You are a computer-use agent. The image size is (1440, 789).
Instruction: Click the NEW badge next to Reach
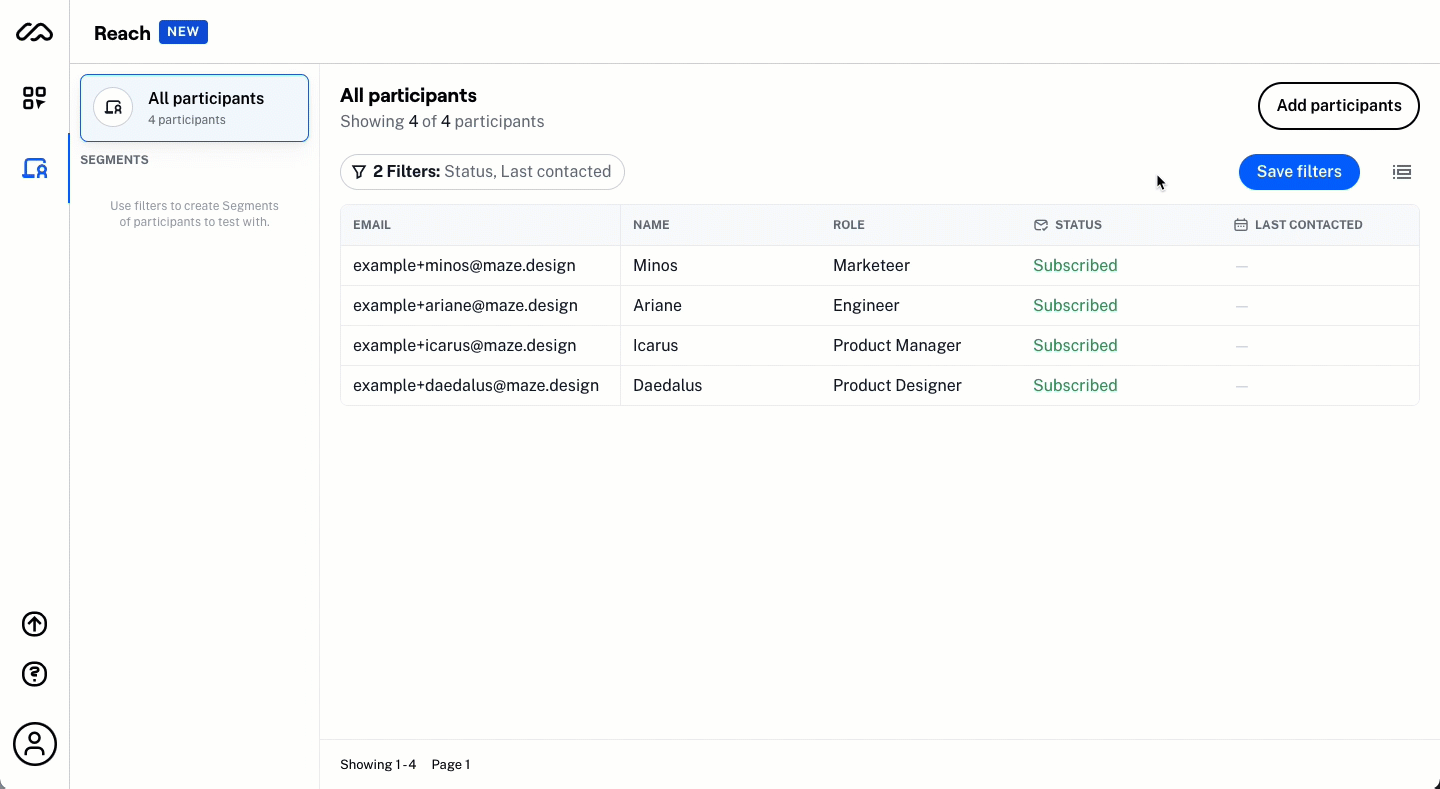183,32
